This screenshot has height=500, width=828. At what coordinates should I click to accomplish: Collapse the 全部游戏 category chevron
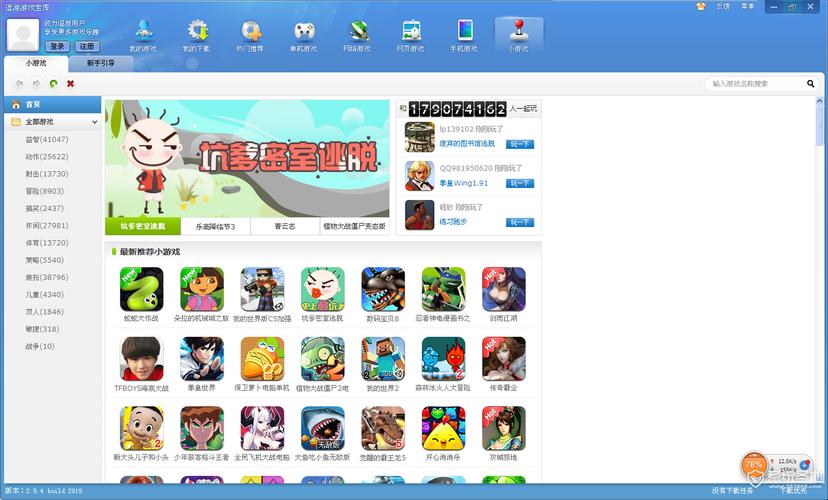95,122
